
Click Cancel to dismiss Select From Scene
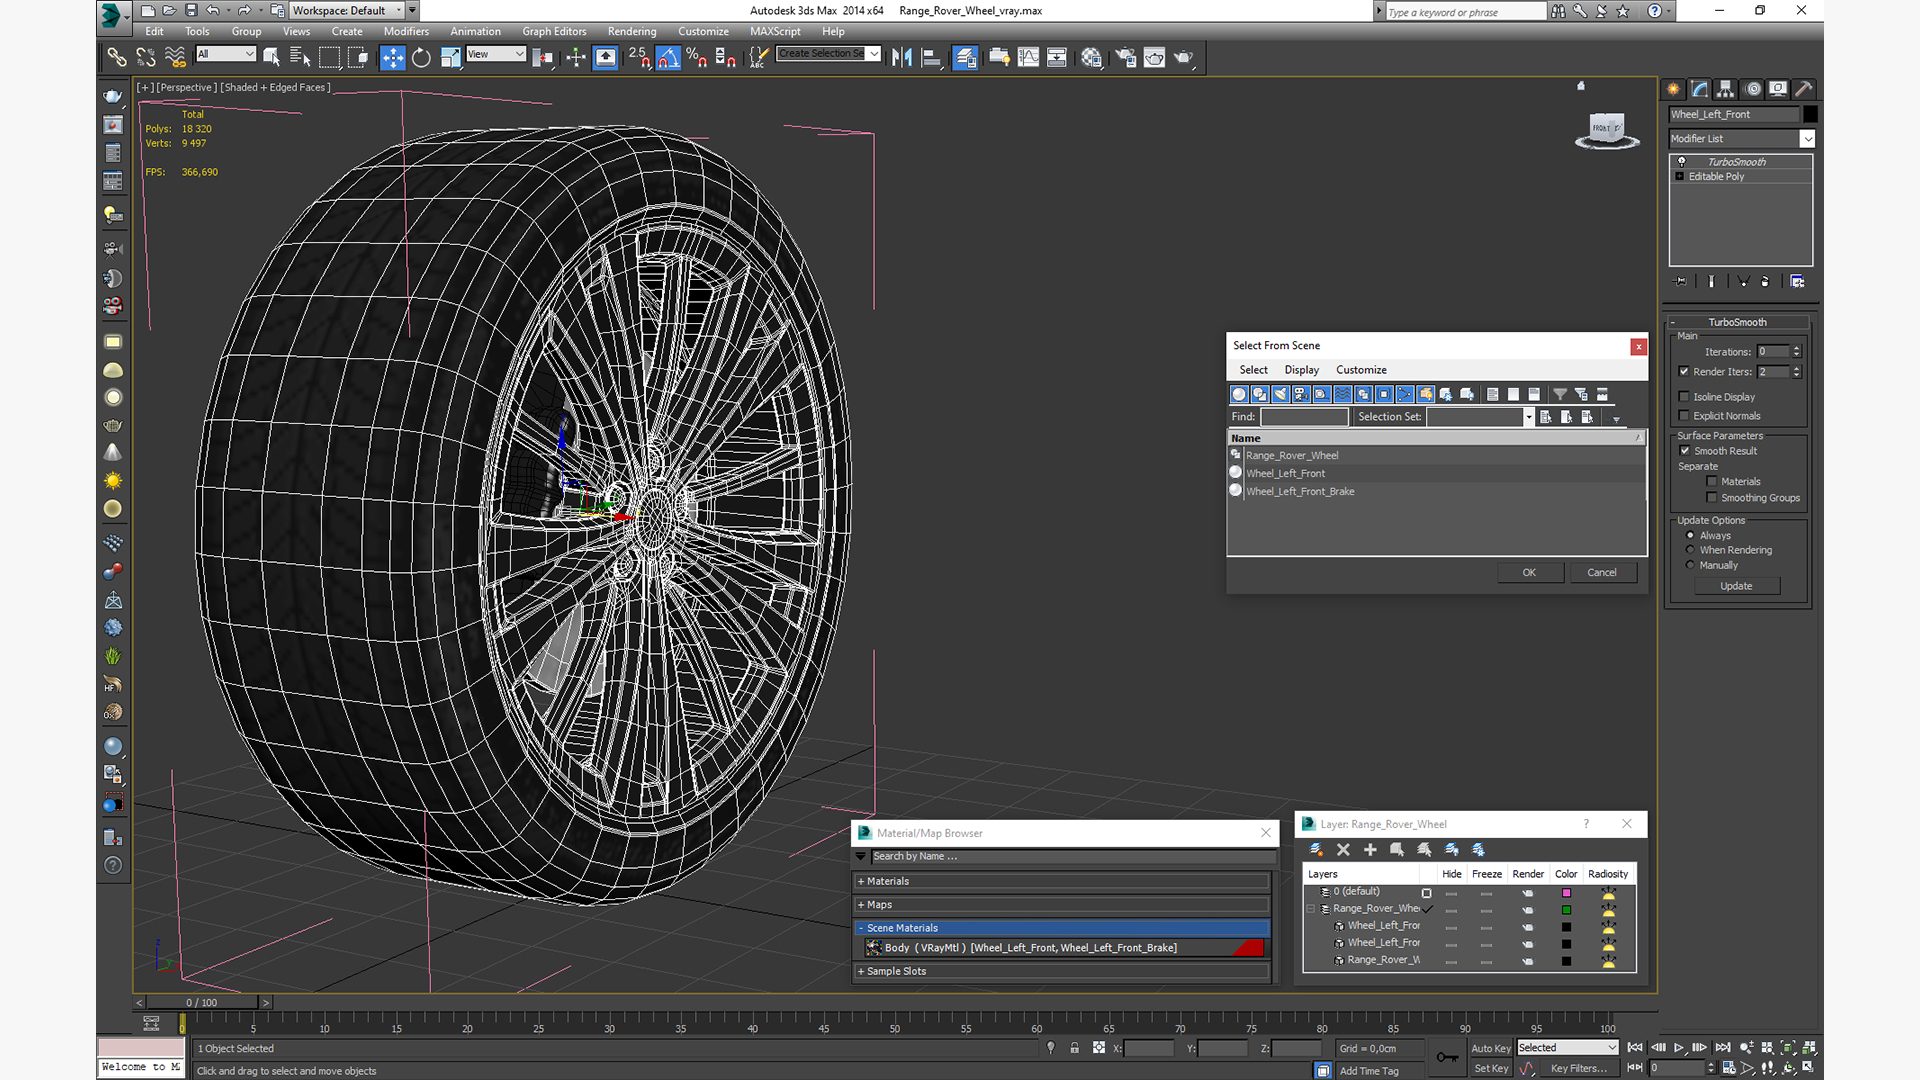[x=1600, y=571]
